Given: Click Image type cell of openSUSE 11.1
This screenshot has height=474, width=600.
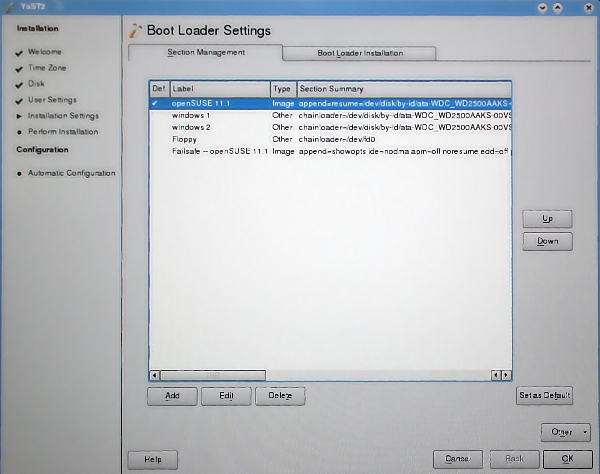Looking at the screenshot, I should (283, 103).
